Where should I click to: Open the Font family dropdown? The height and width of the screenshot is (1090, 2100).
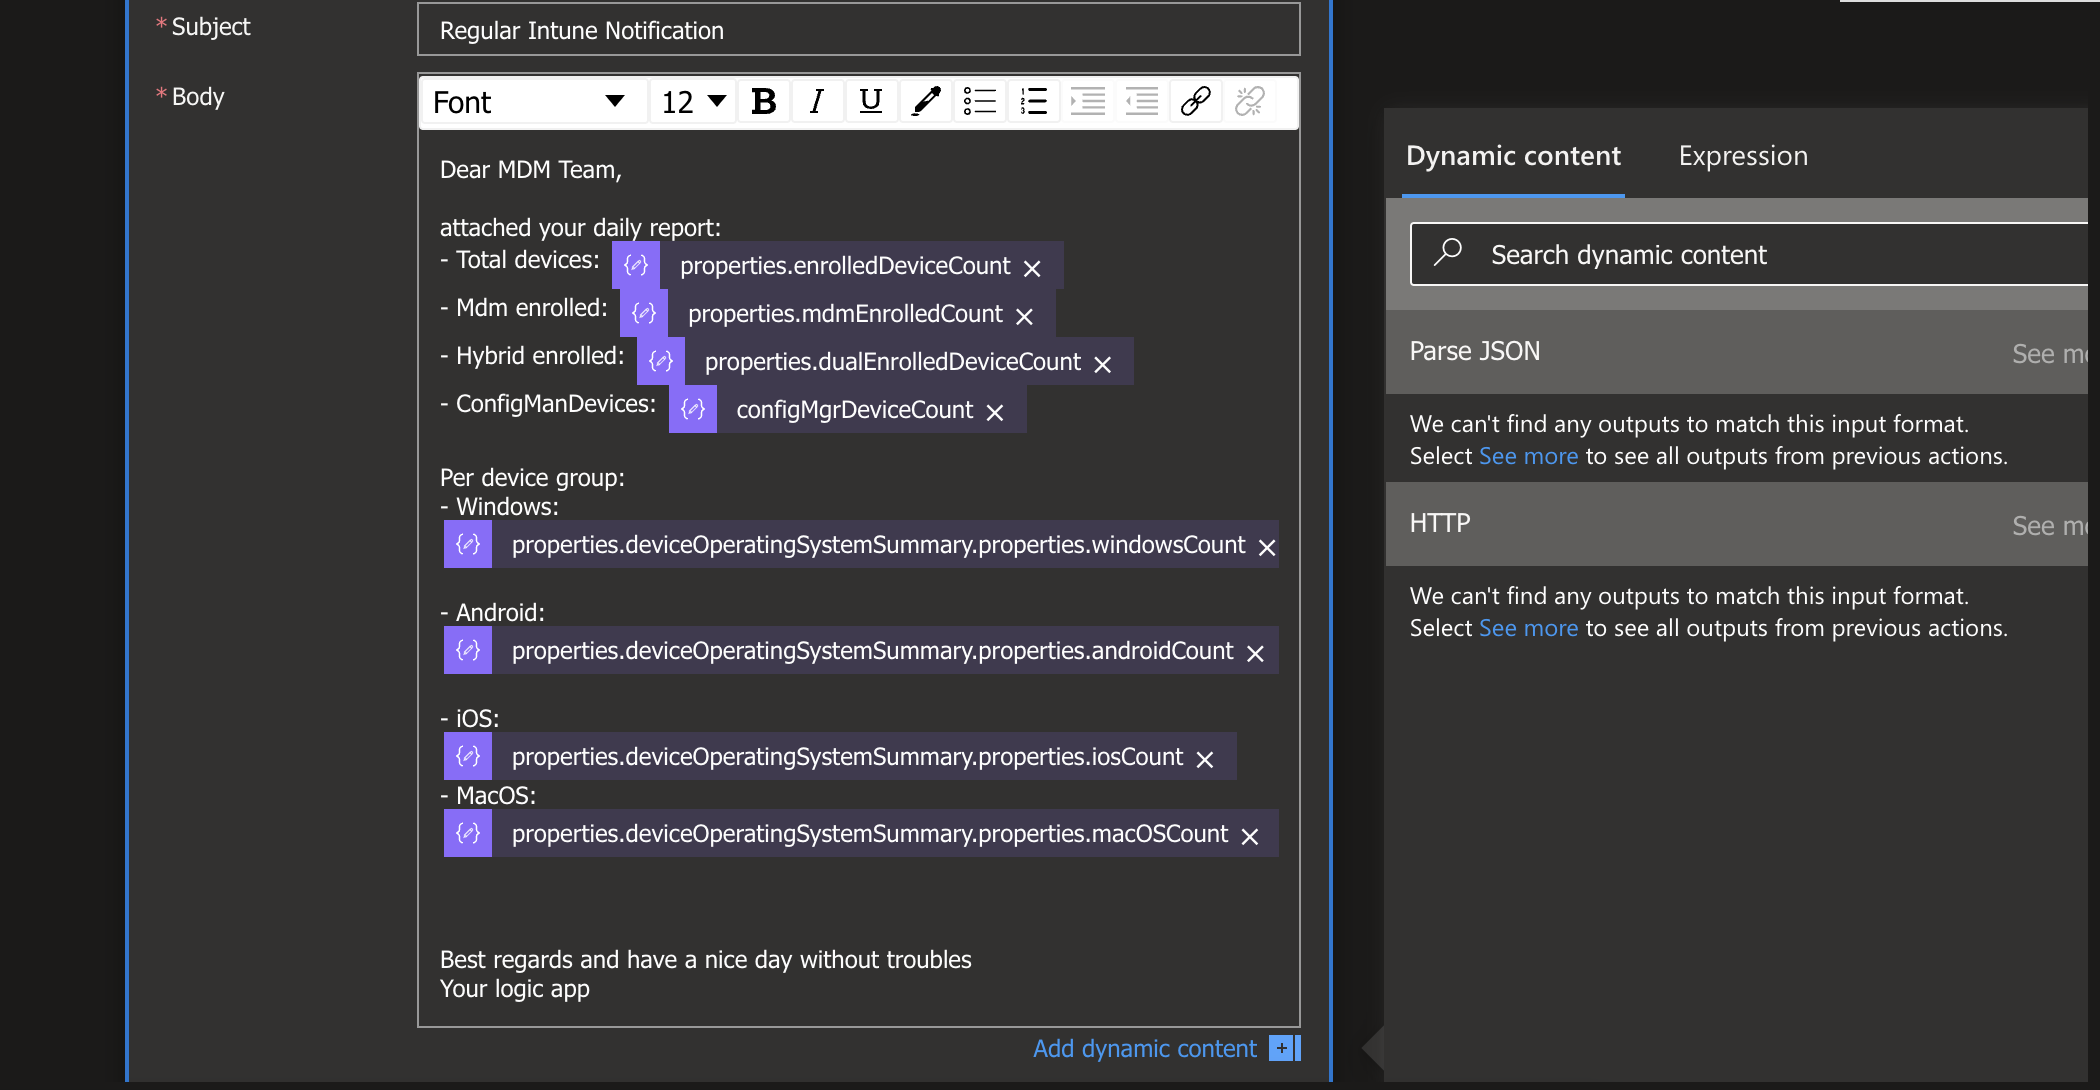click(x=532, y=101)
